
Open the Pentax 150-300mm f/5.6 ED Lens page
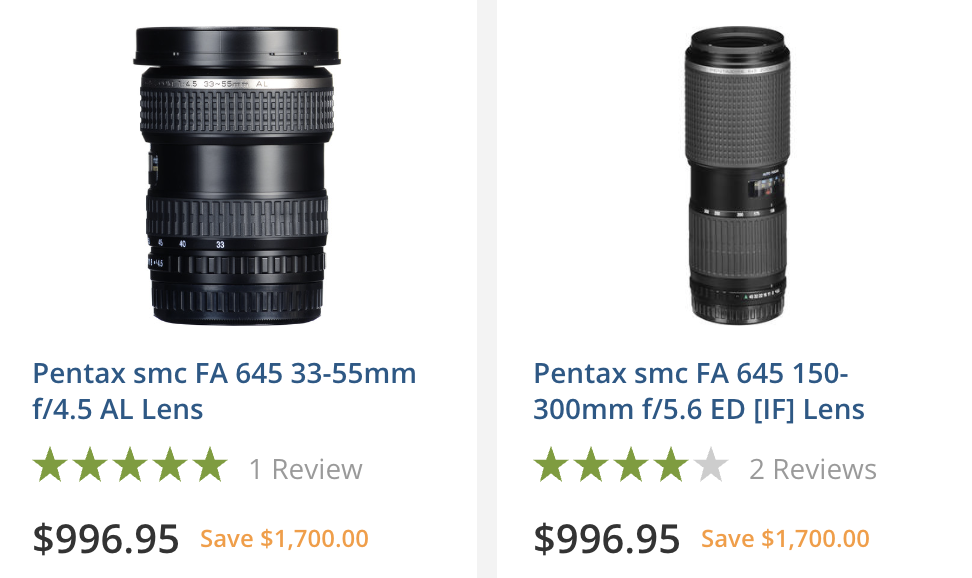[x=700, y=390]
